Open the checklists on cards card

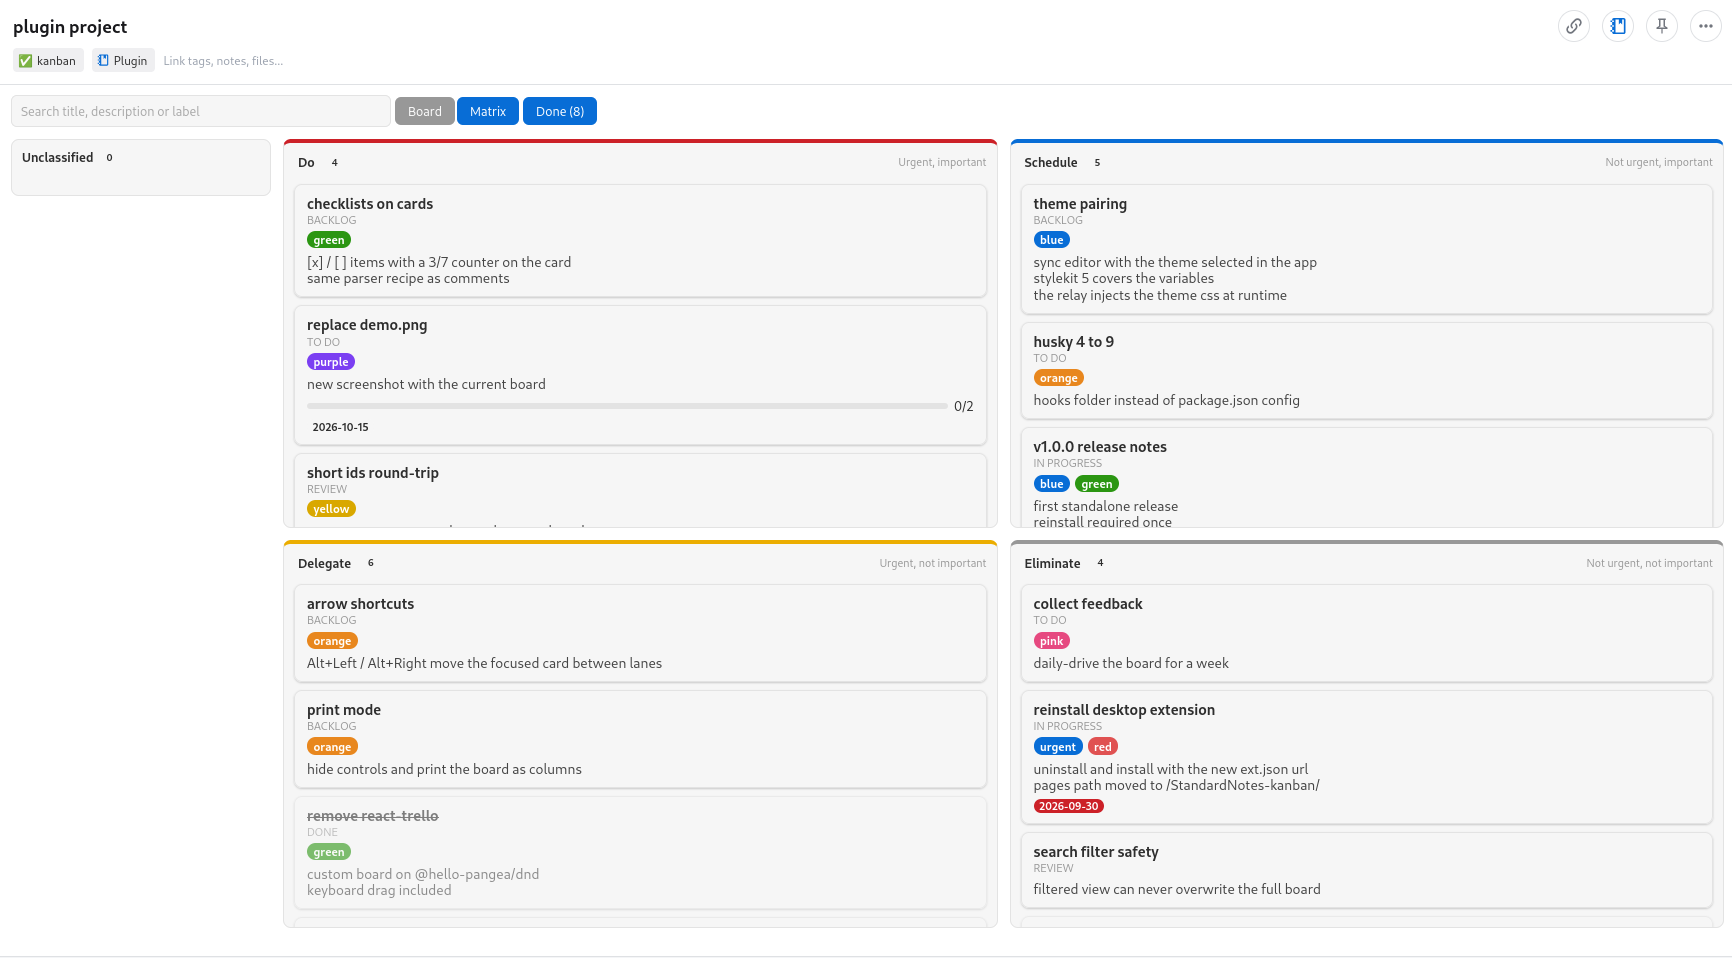pos(640,241)
